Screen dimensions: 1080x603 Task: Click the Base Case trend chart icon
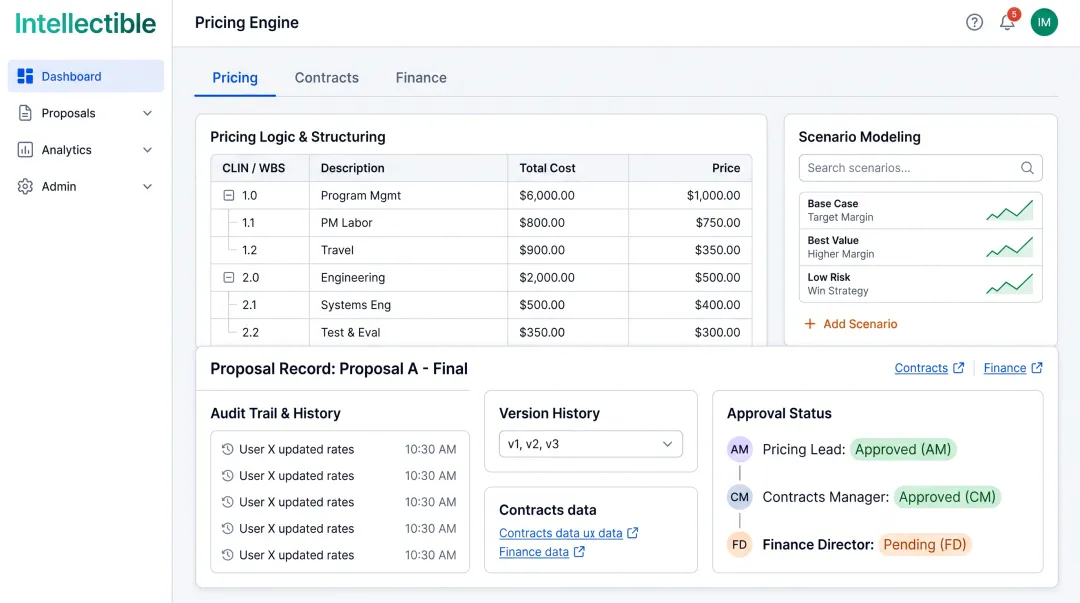[x=1009, y=210]
